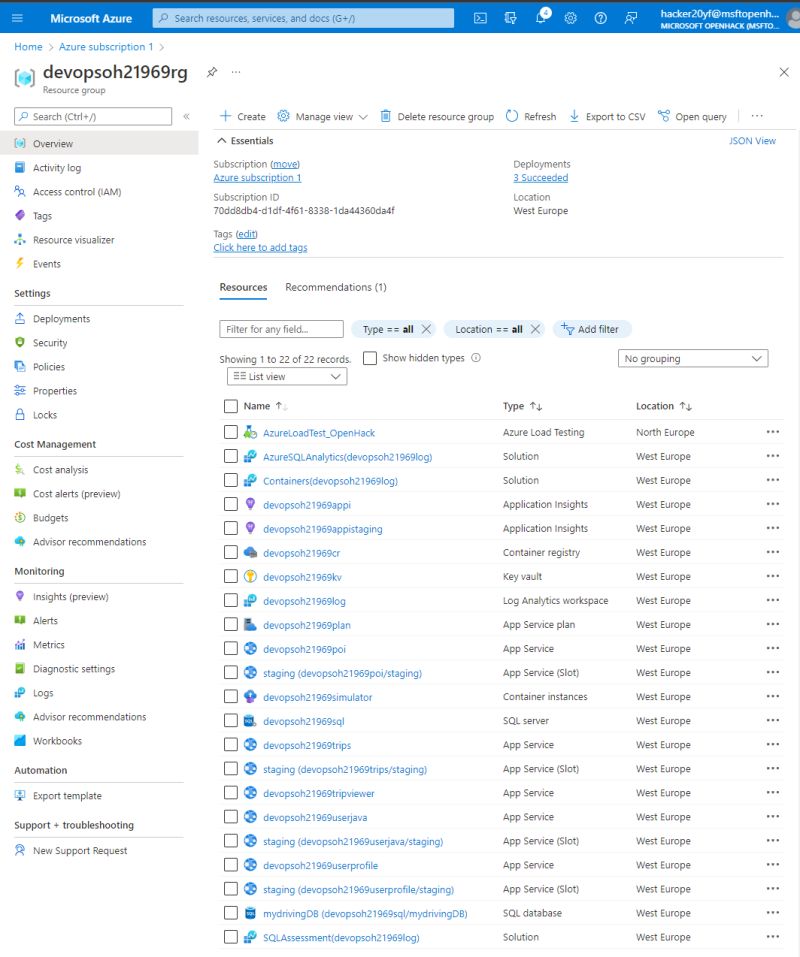Screen dimensions: 800x957
Task: Click the sidebar Search (Ctrl+/) field
Action: (x=93, y=116)
